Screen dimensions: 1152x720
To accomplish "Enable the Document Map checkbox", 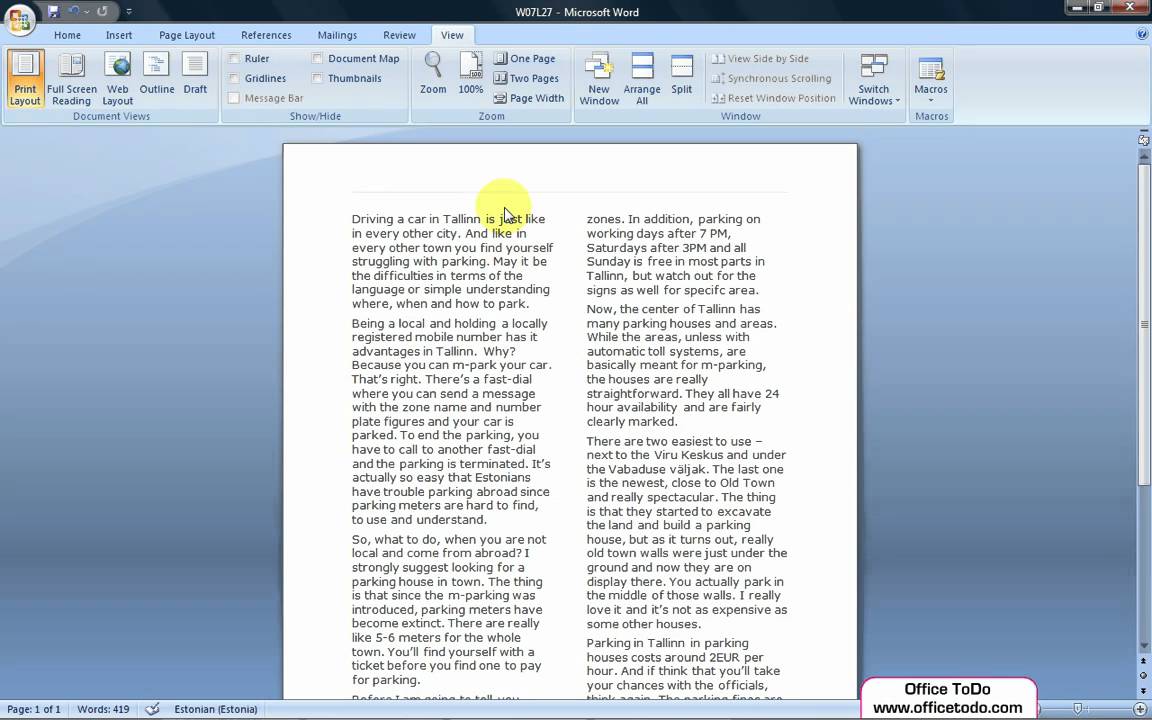I will 317,59.
